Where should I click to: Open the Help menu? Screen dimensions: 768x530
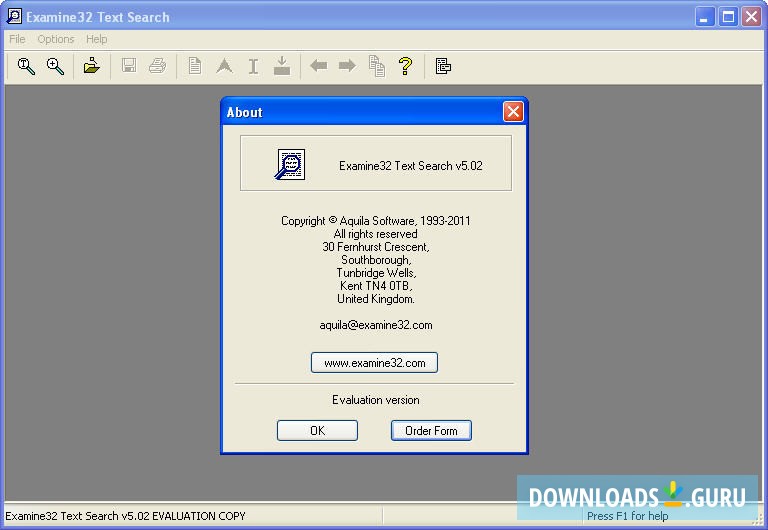pos(96,39)
